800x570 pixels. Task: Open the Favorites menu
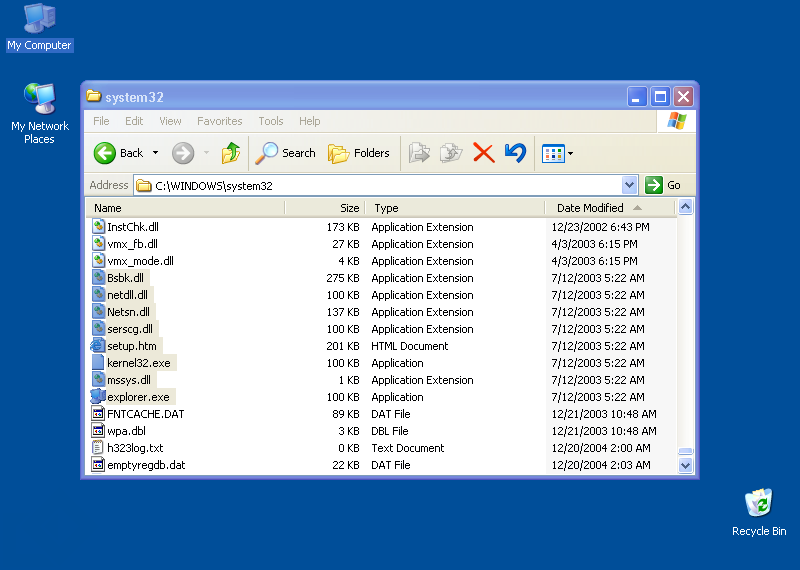(x=219, y=121)
